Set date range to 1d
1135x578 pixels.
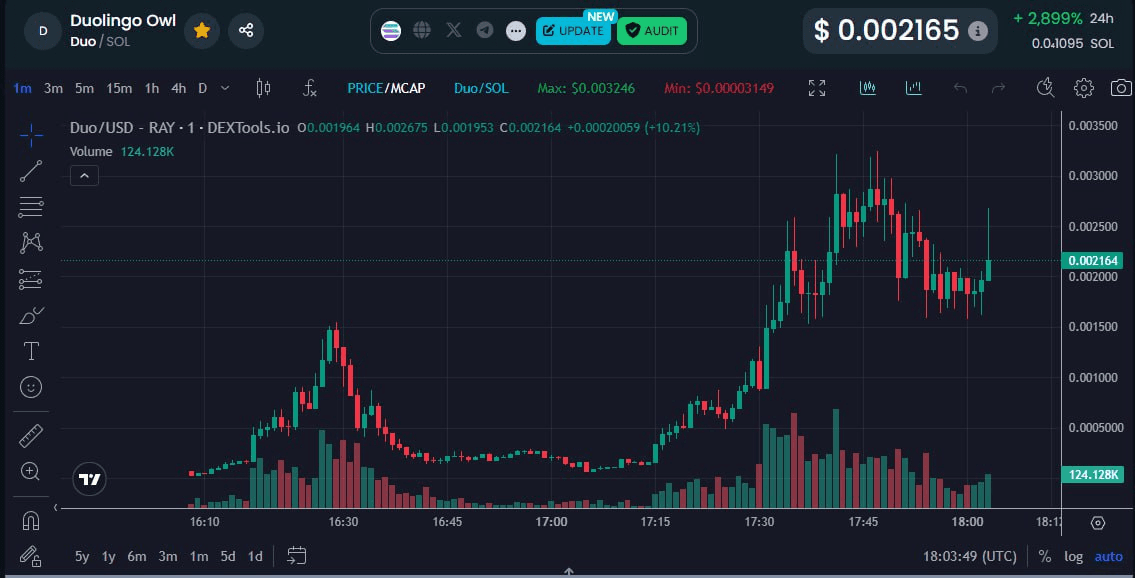coord(255,556)
